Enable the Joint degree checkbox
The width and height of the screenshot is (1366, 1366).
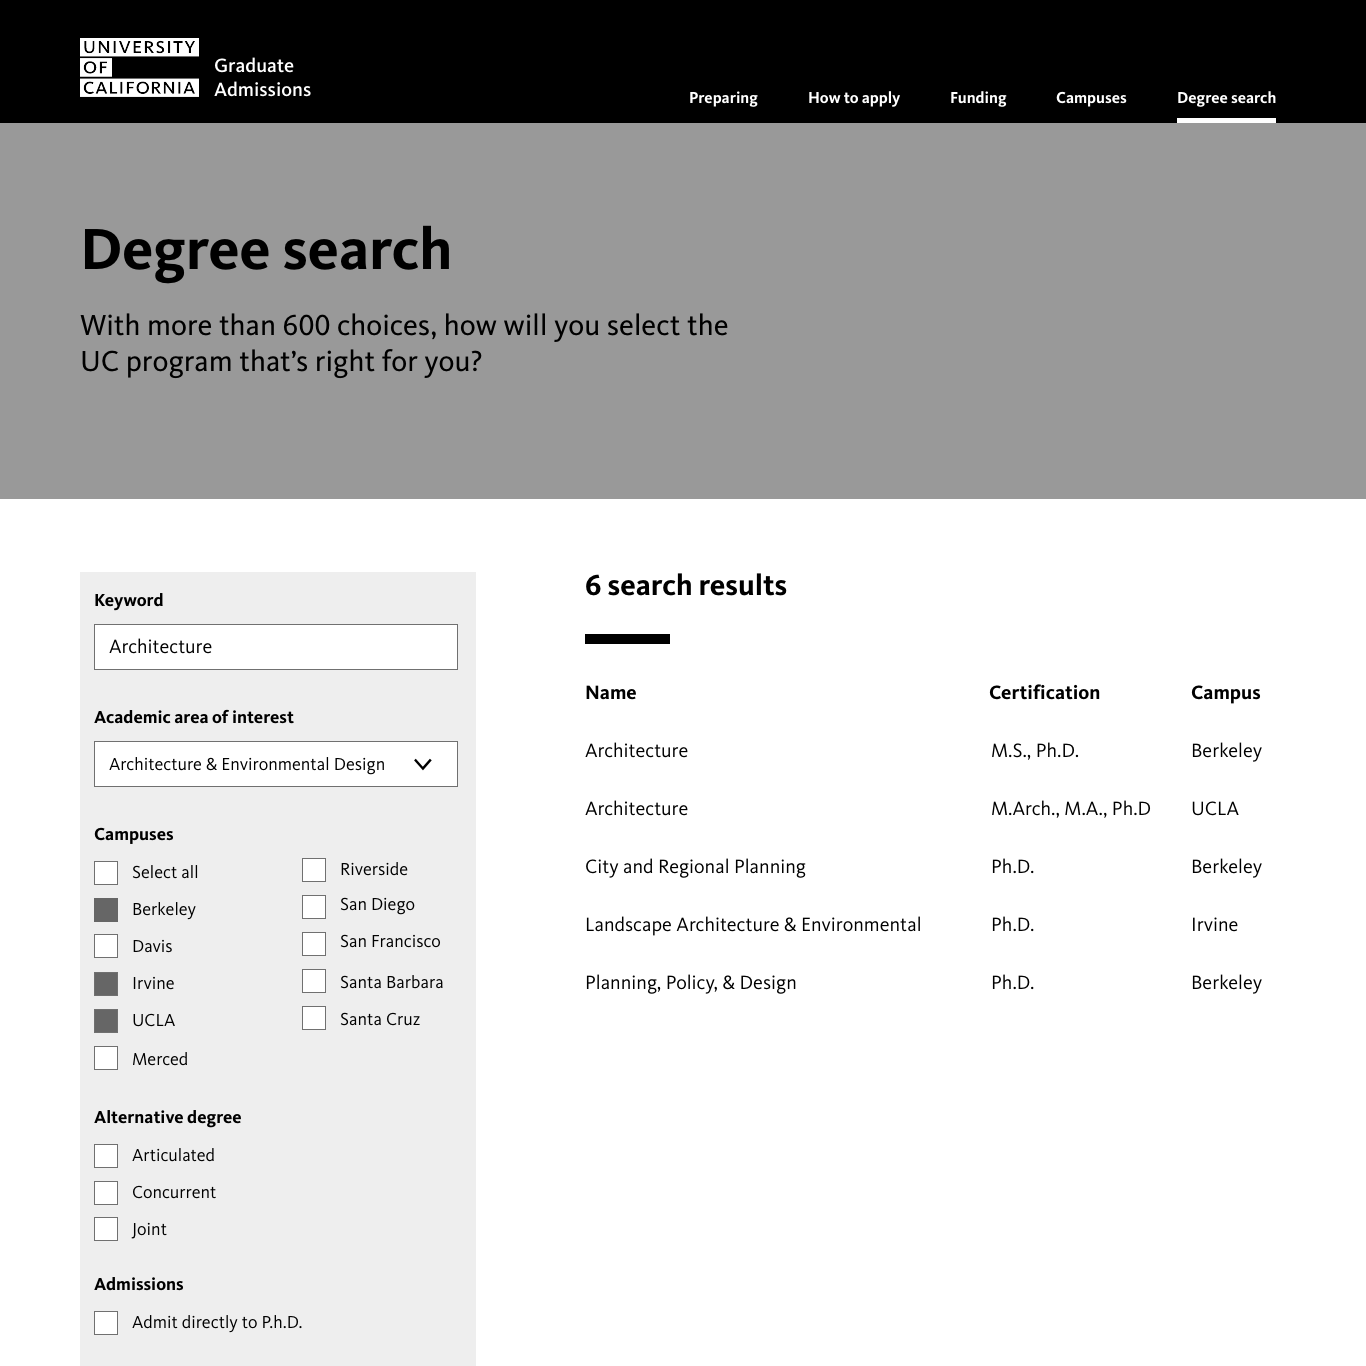[106, 1229]
